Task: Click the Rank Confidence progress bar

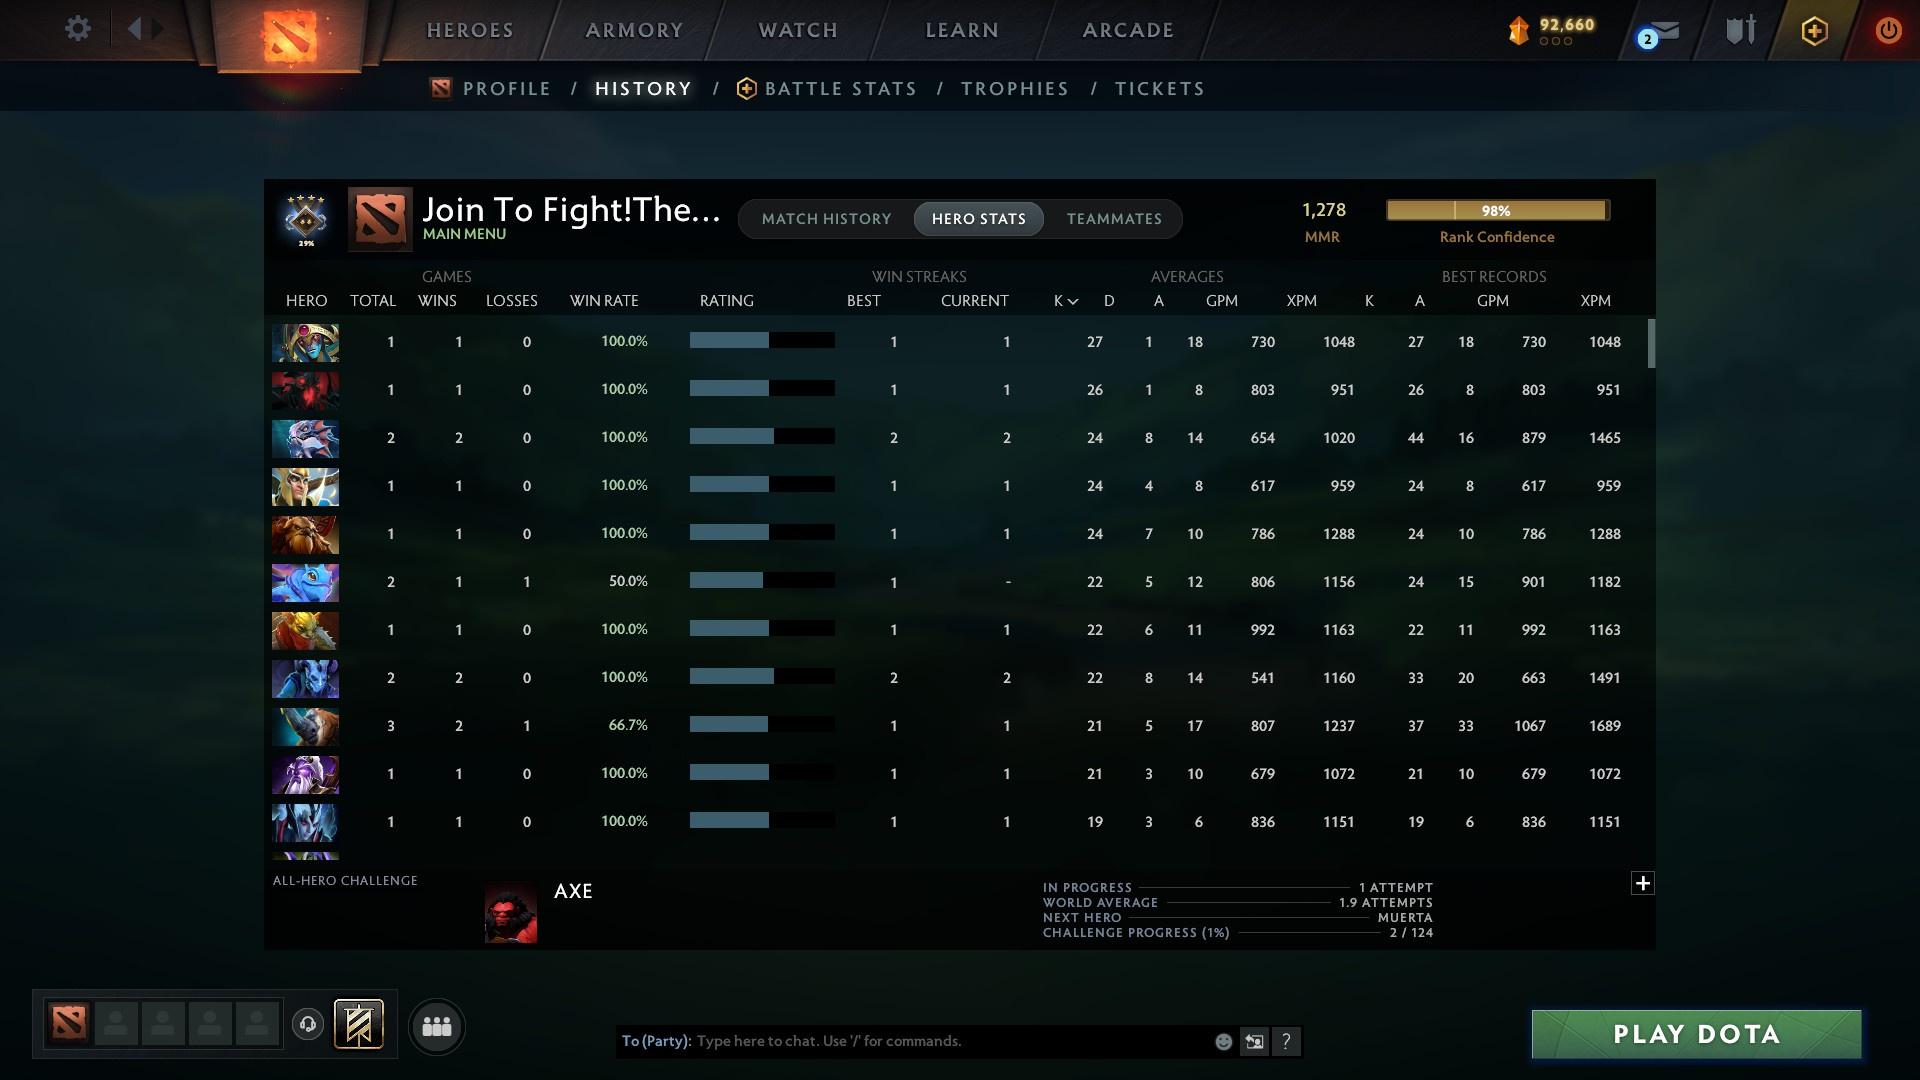Action: 1497,210
